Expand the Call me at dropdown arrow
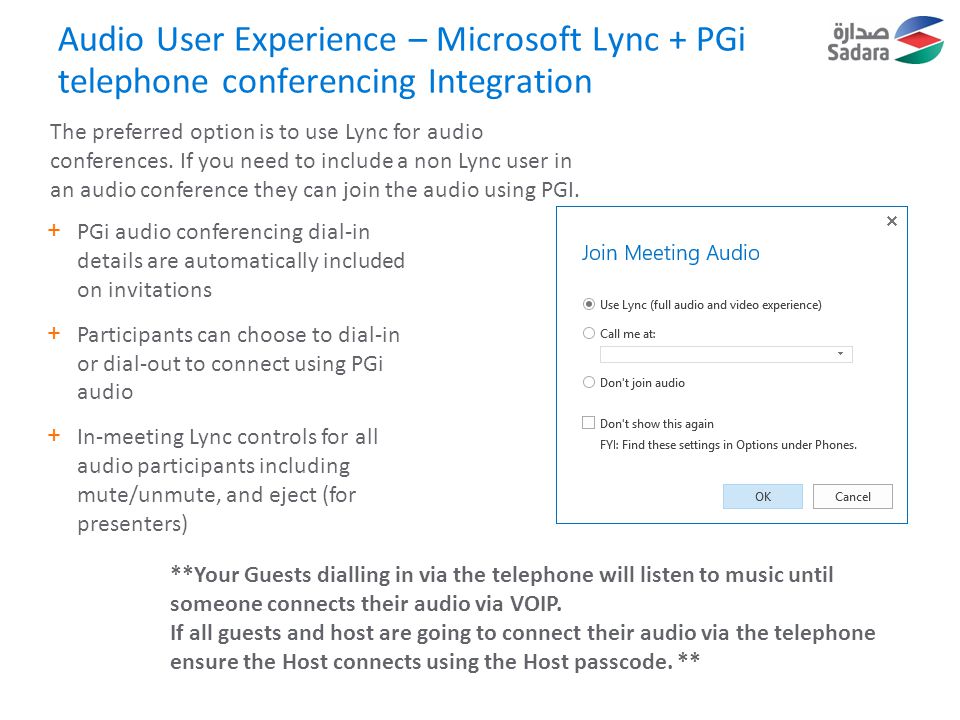Viewport: 960px width, 720px height. (840, 354)
